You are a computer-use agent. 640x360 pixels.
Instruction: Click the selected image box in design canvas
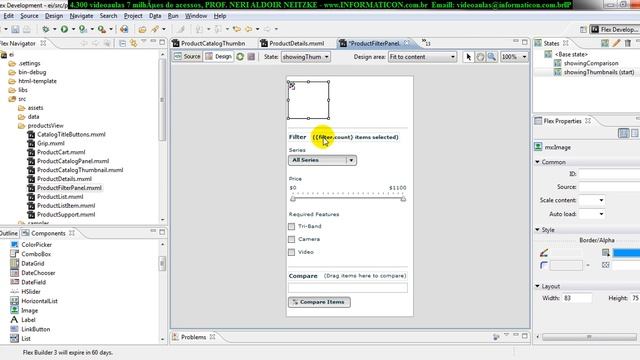click(308, 100)
